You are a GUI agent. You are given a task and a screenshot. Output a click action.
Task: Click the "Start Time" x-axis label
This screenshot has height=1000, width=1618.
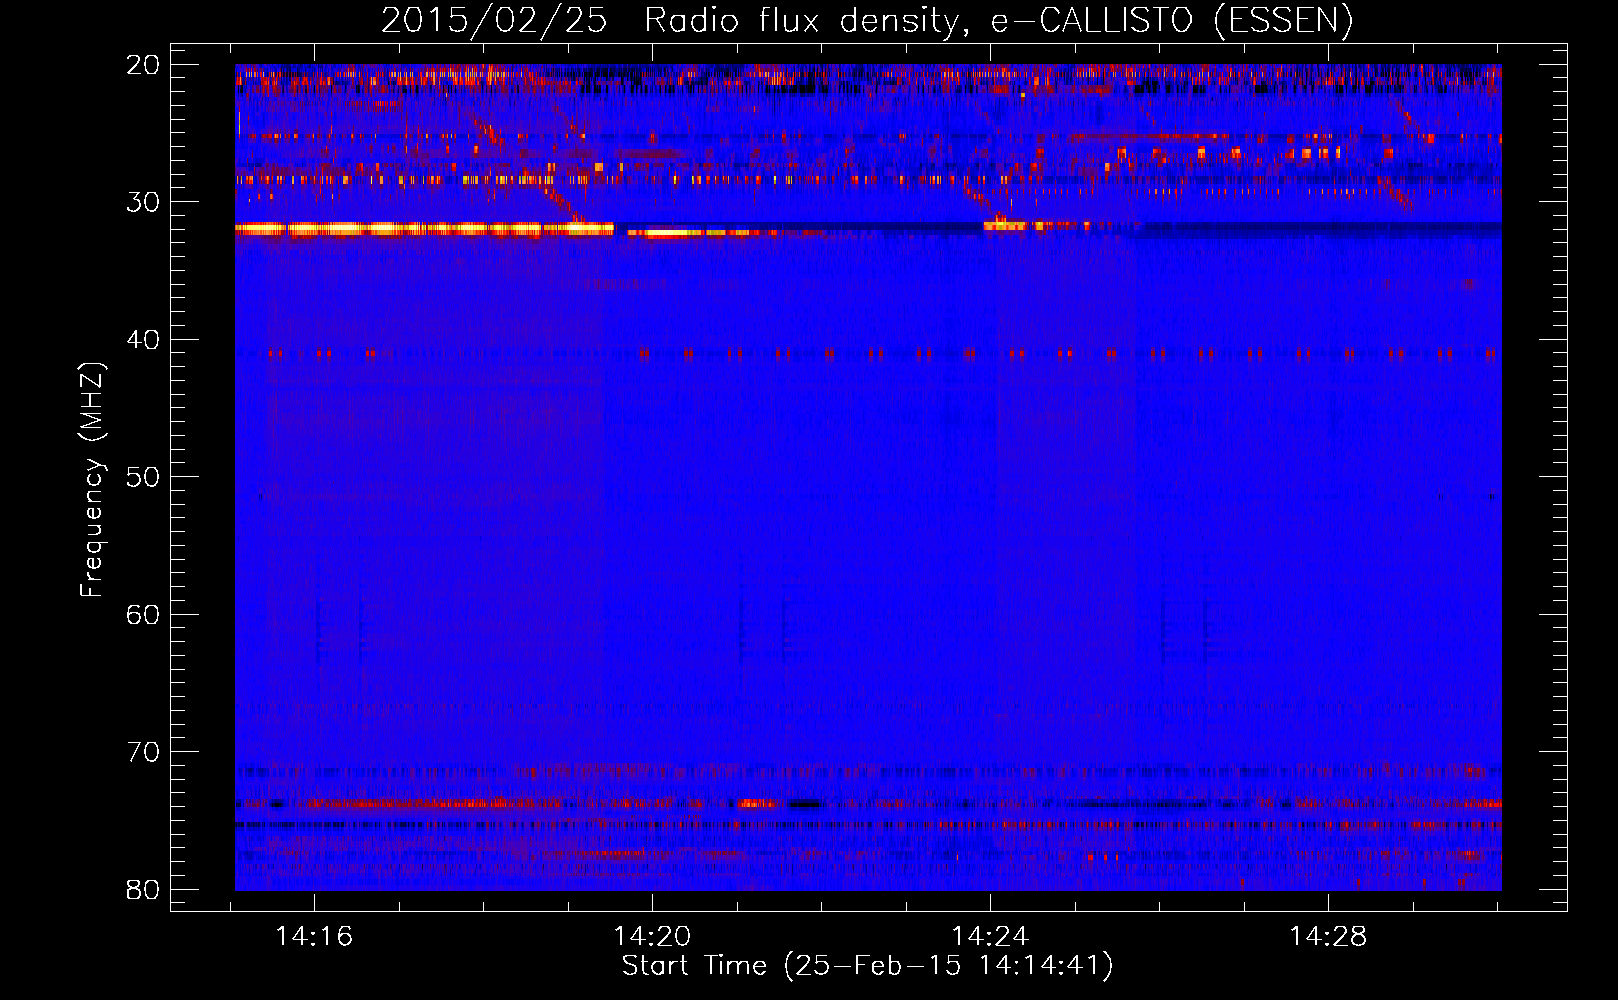pyautogui.click(x=867, y=966)
